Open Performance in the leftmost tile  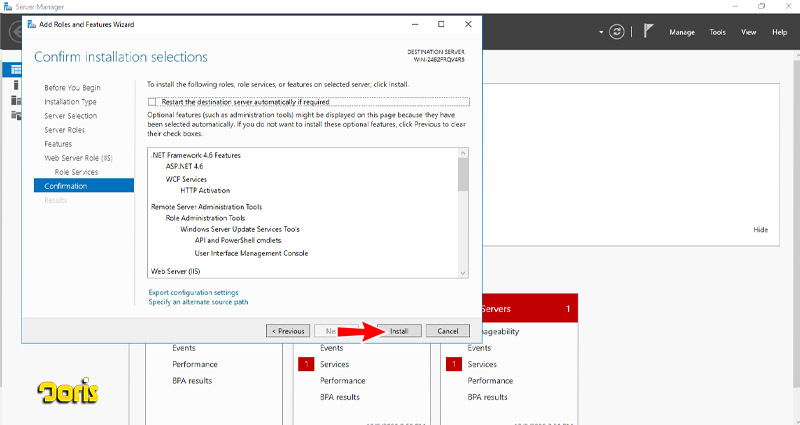[x=195, y=364]
